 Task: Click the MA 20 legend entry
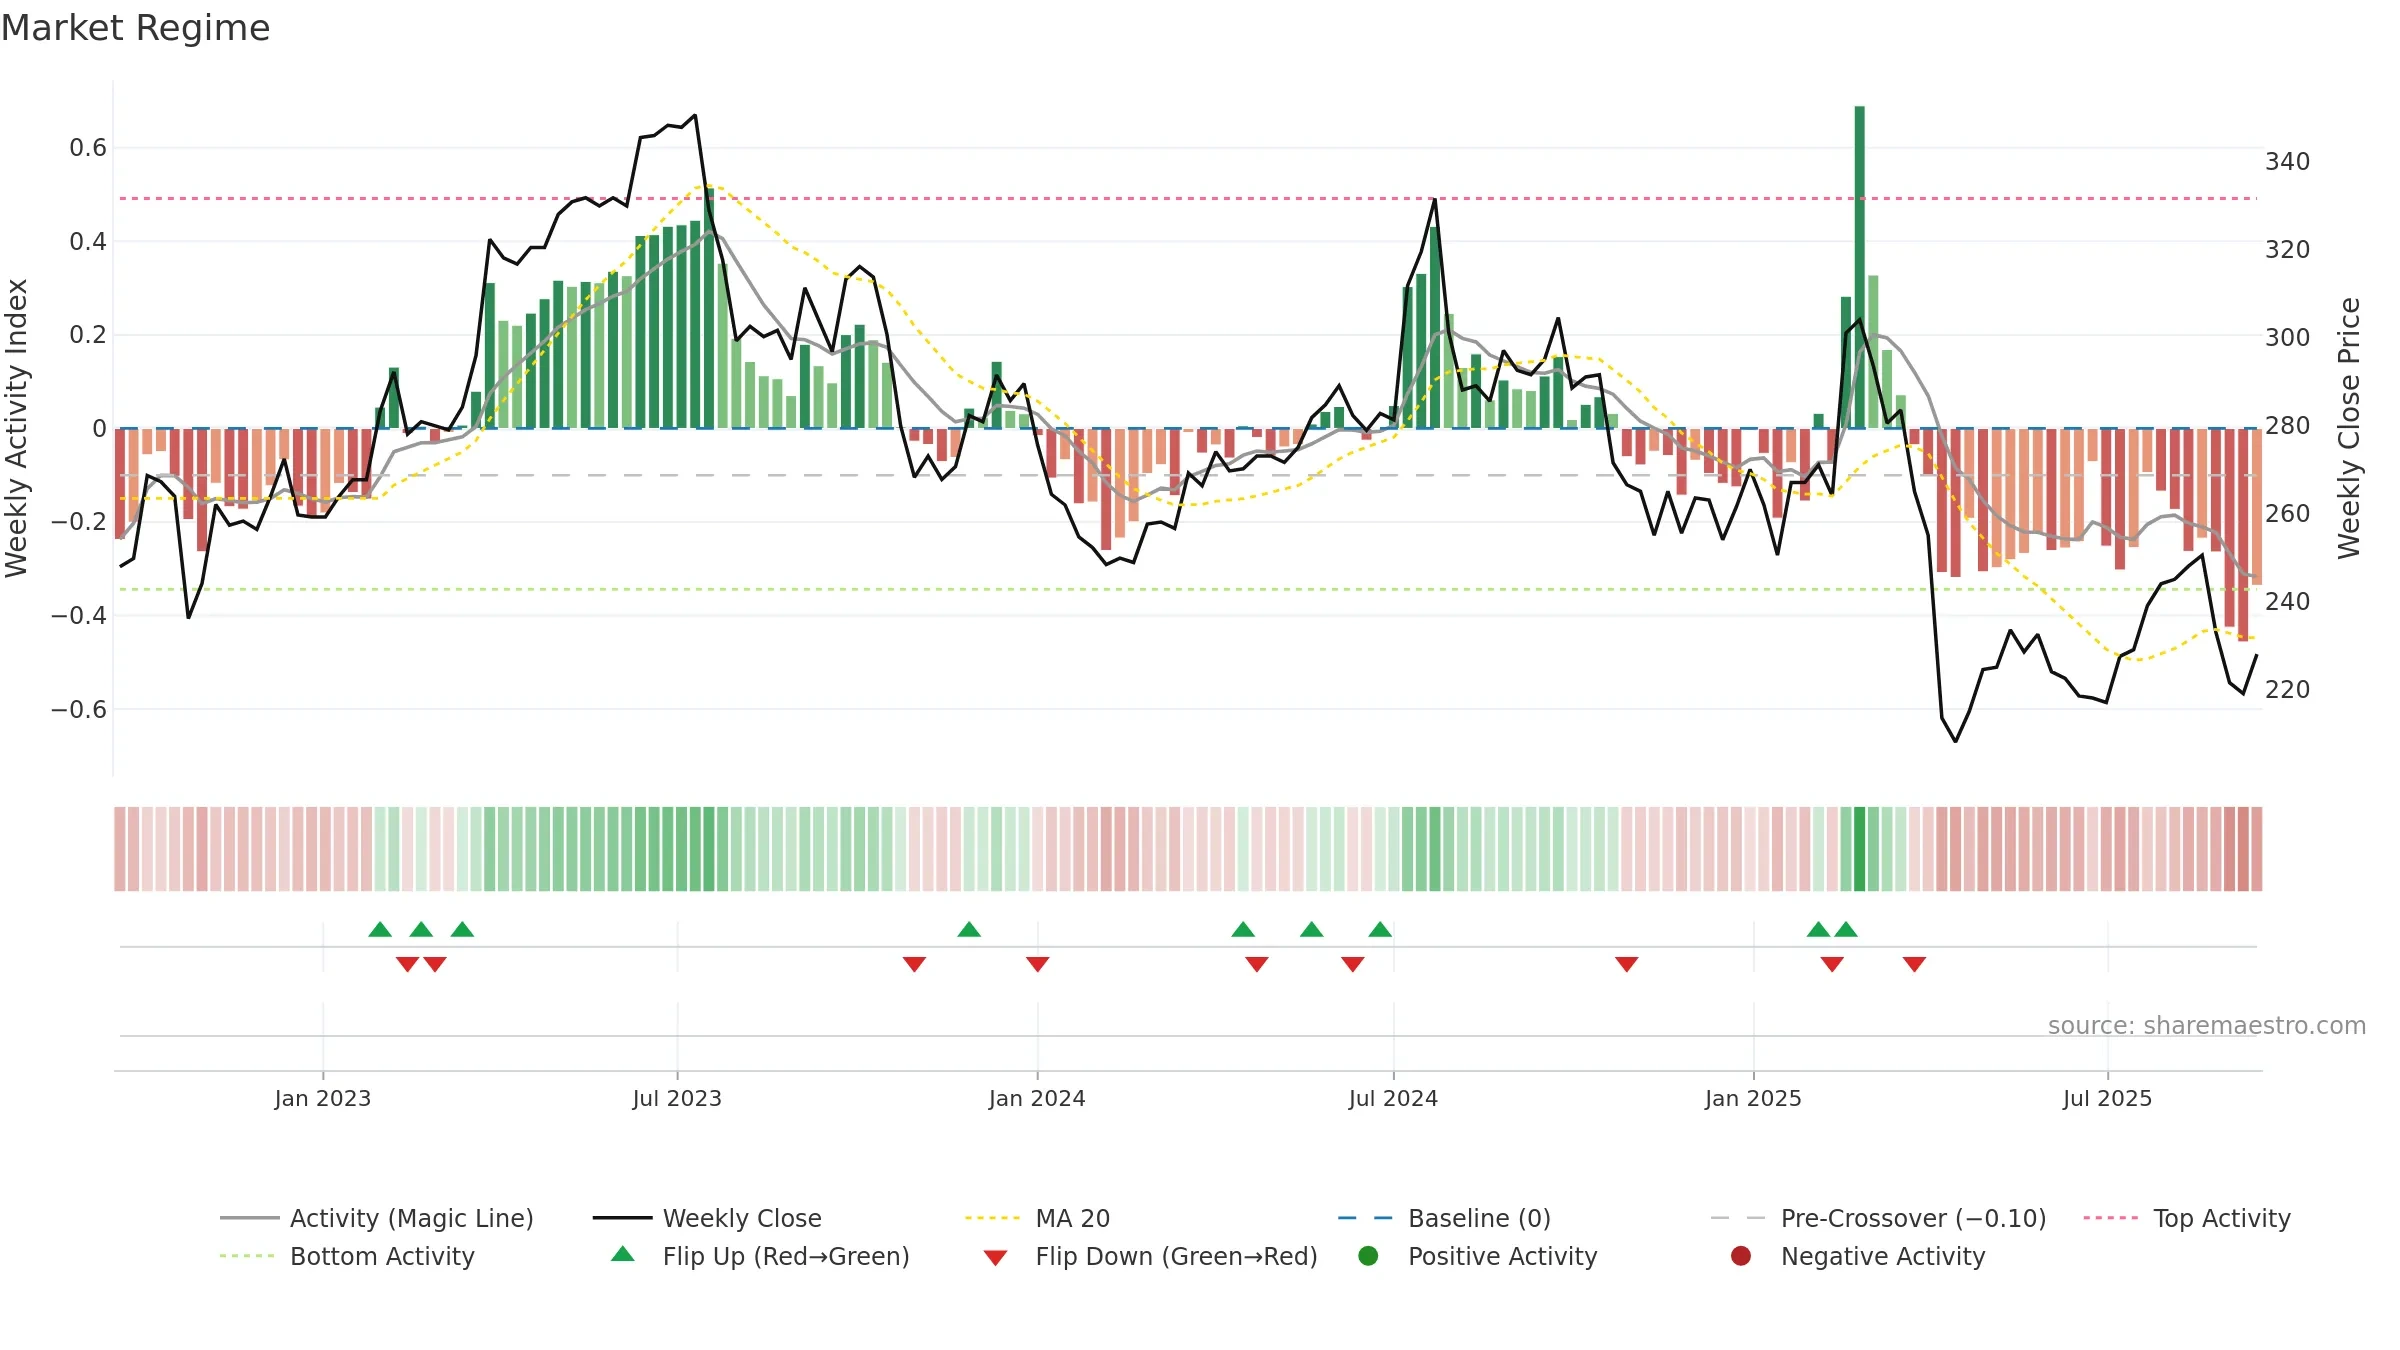1037,1218
